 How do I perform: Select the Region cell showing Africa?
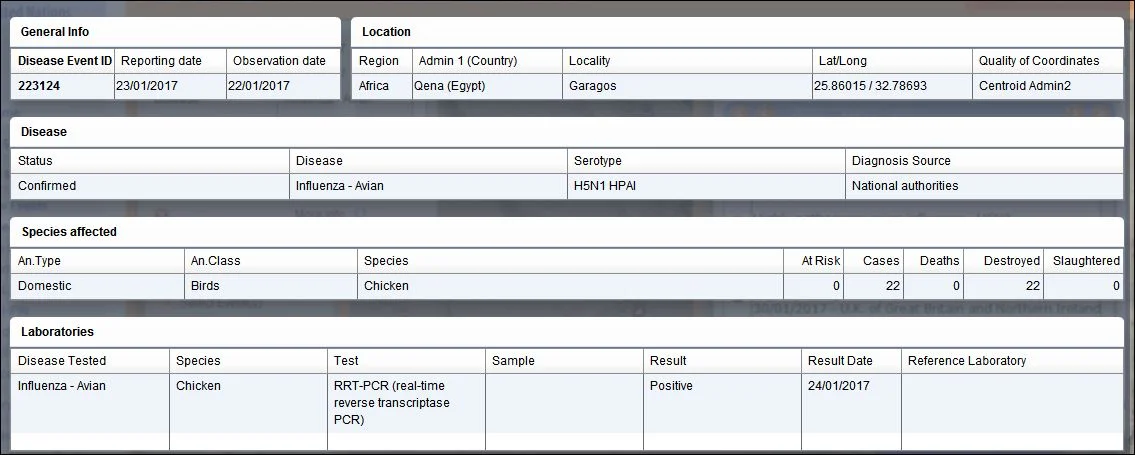381,86
